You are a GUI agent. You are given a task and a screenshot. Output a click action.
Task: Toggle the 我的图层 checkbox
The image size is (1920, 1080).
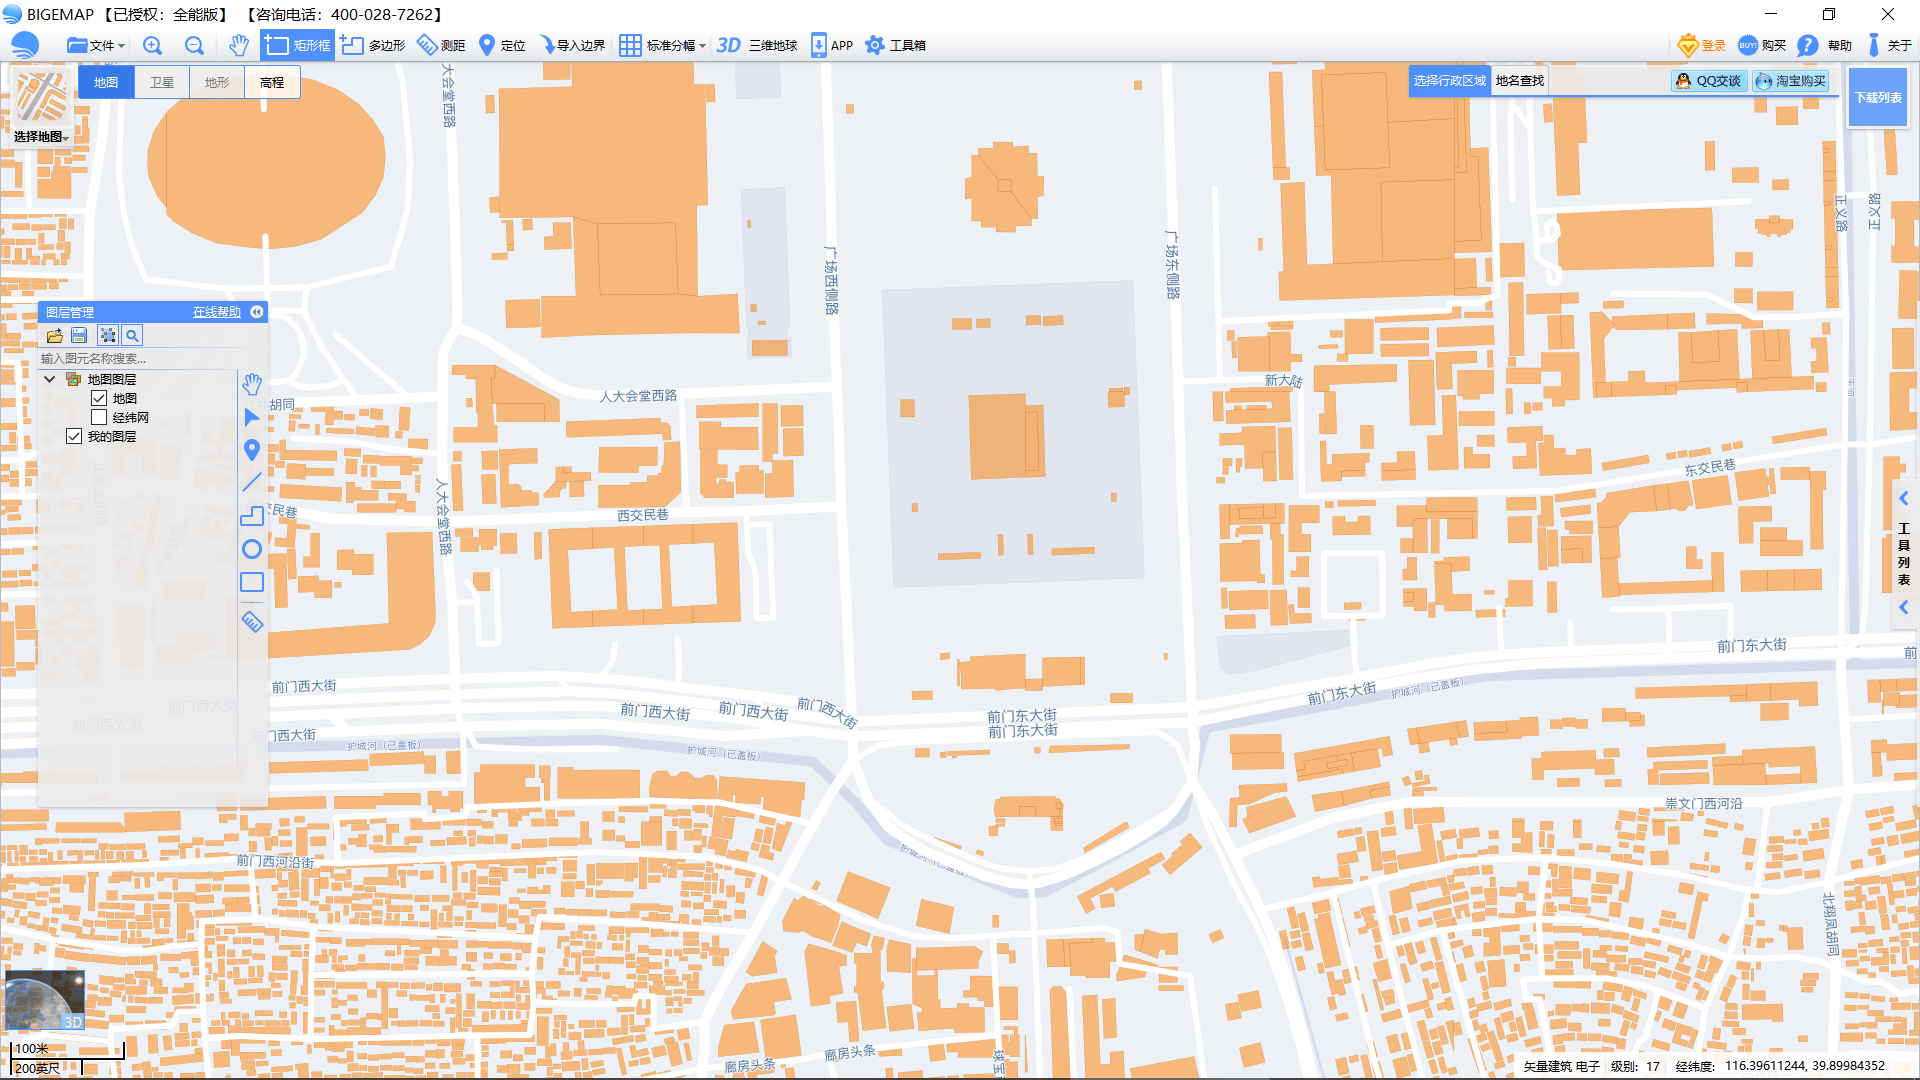[74, 436]
